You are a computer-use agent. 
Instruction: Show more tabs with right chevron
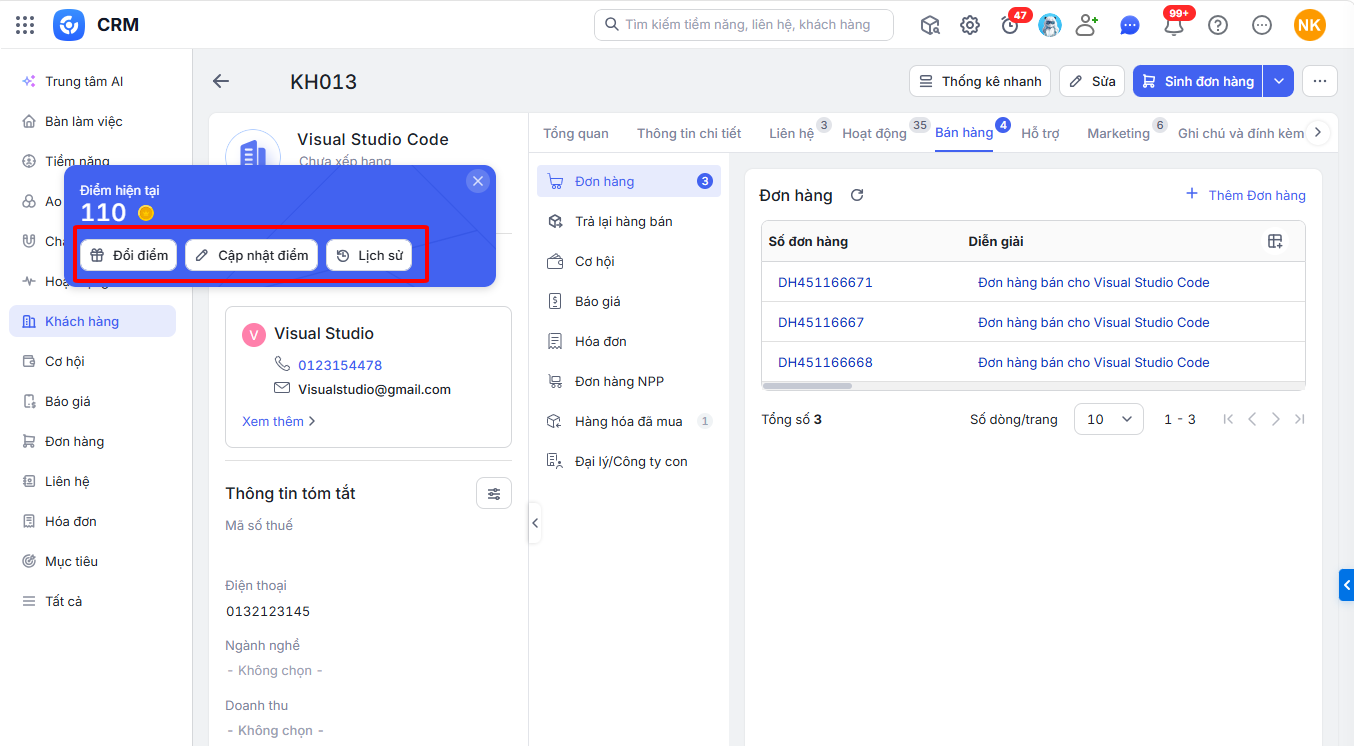pos(1318,132)
